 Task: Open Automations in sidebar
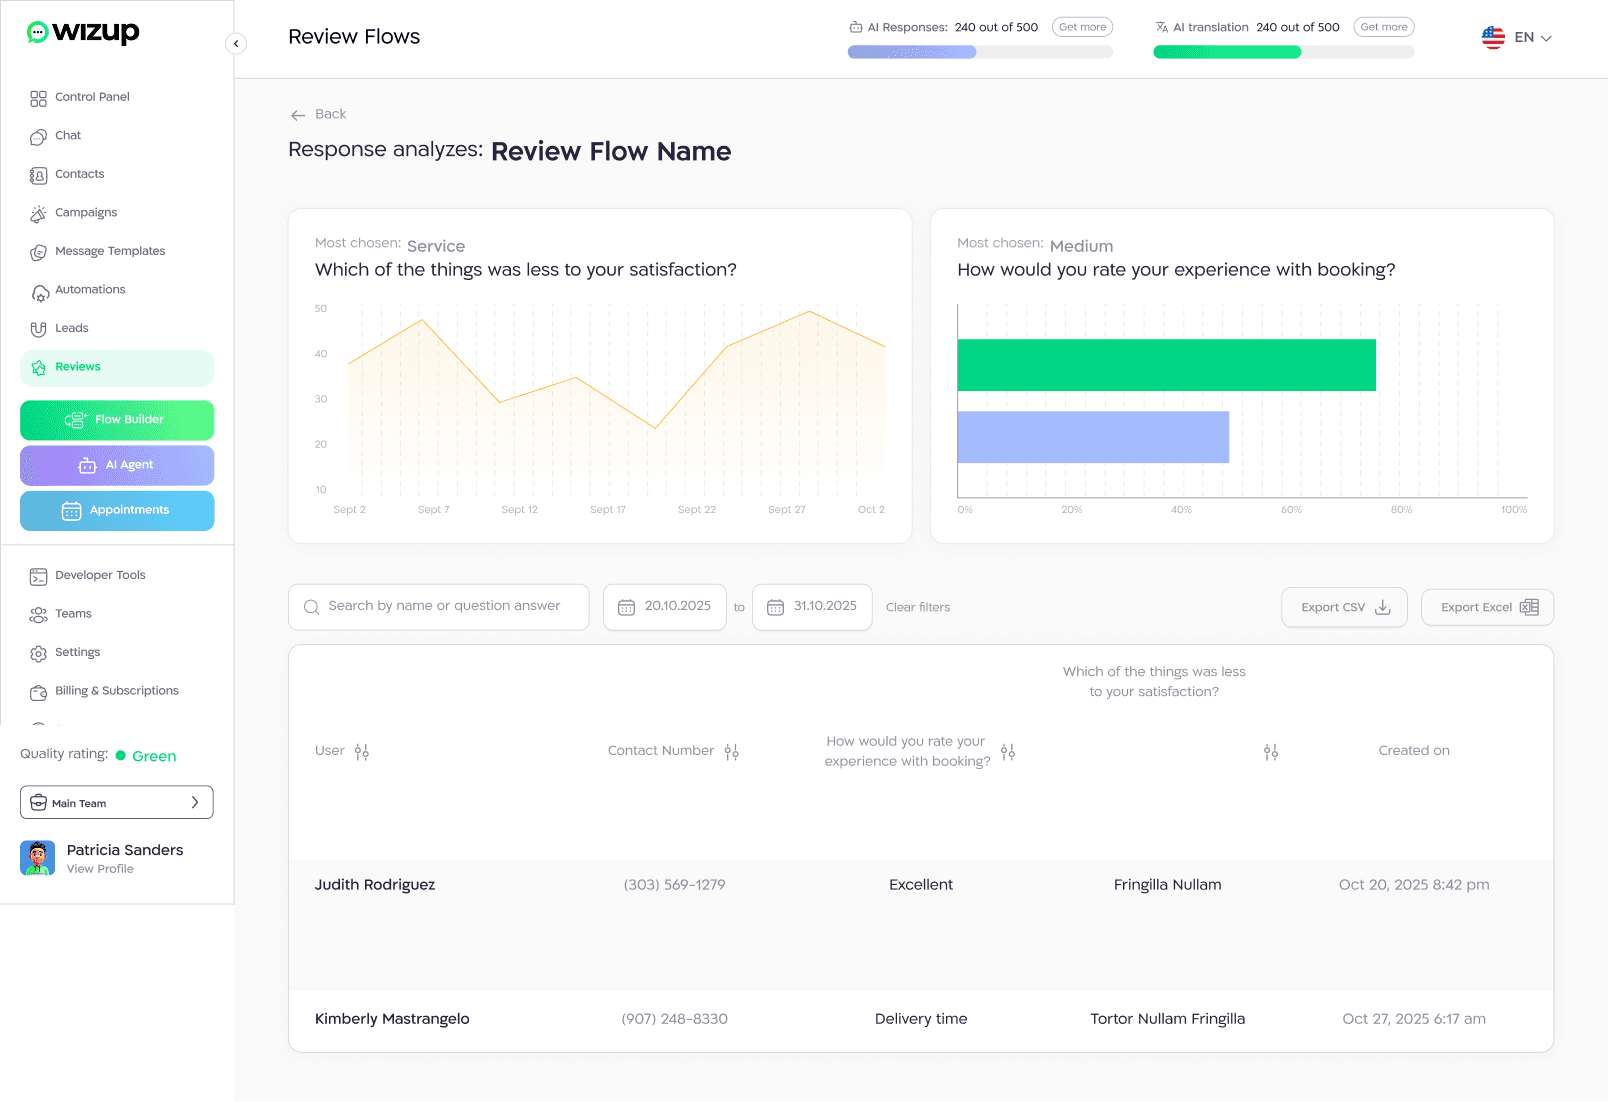point(90,290)
